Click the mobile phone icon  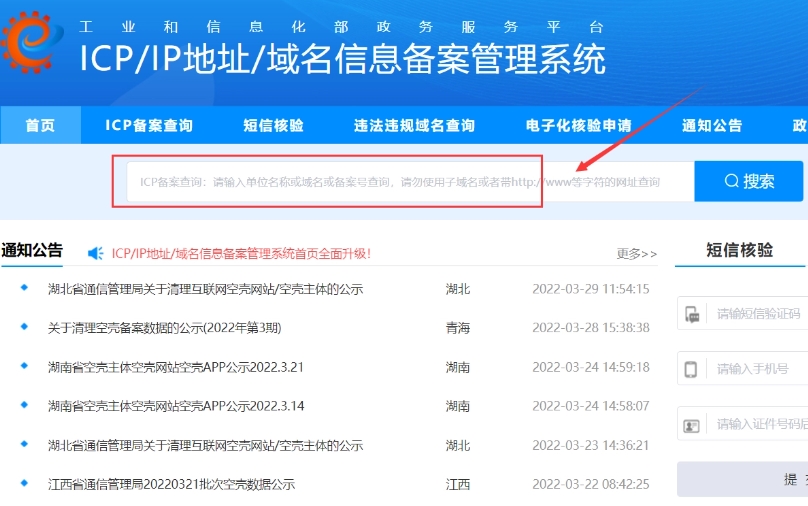(691, 369)
